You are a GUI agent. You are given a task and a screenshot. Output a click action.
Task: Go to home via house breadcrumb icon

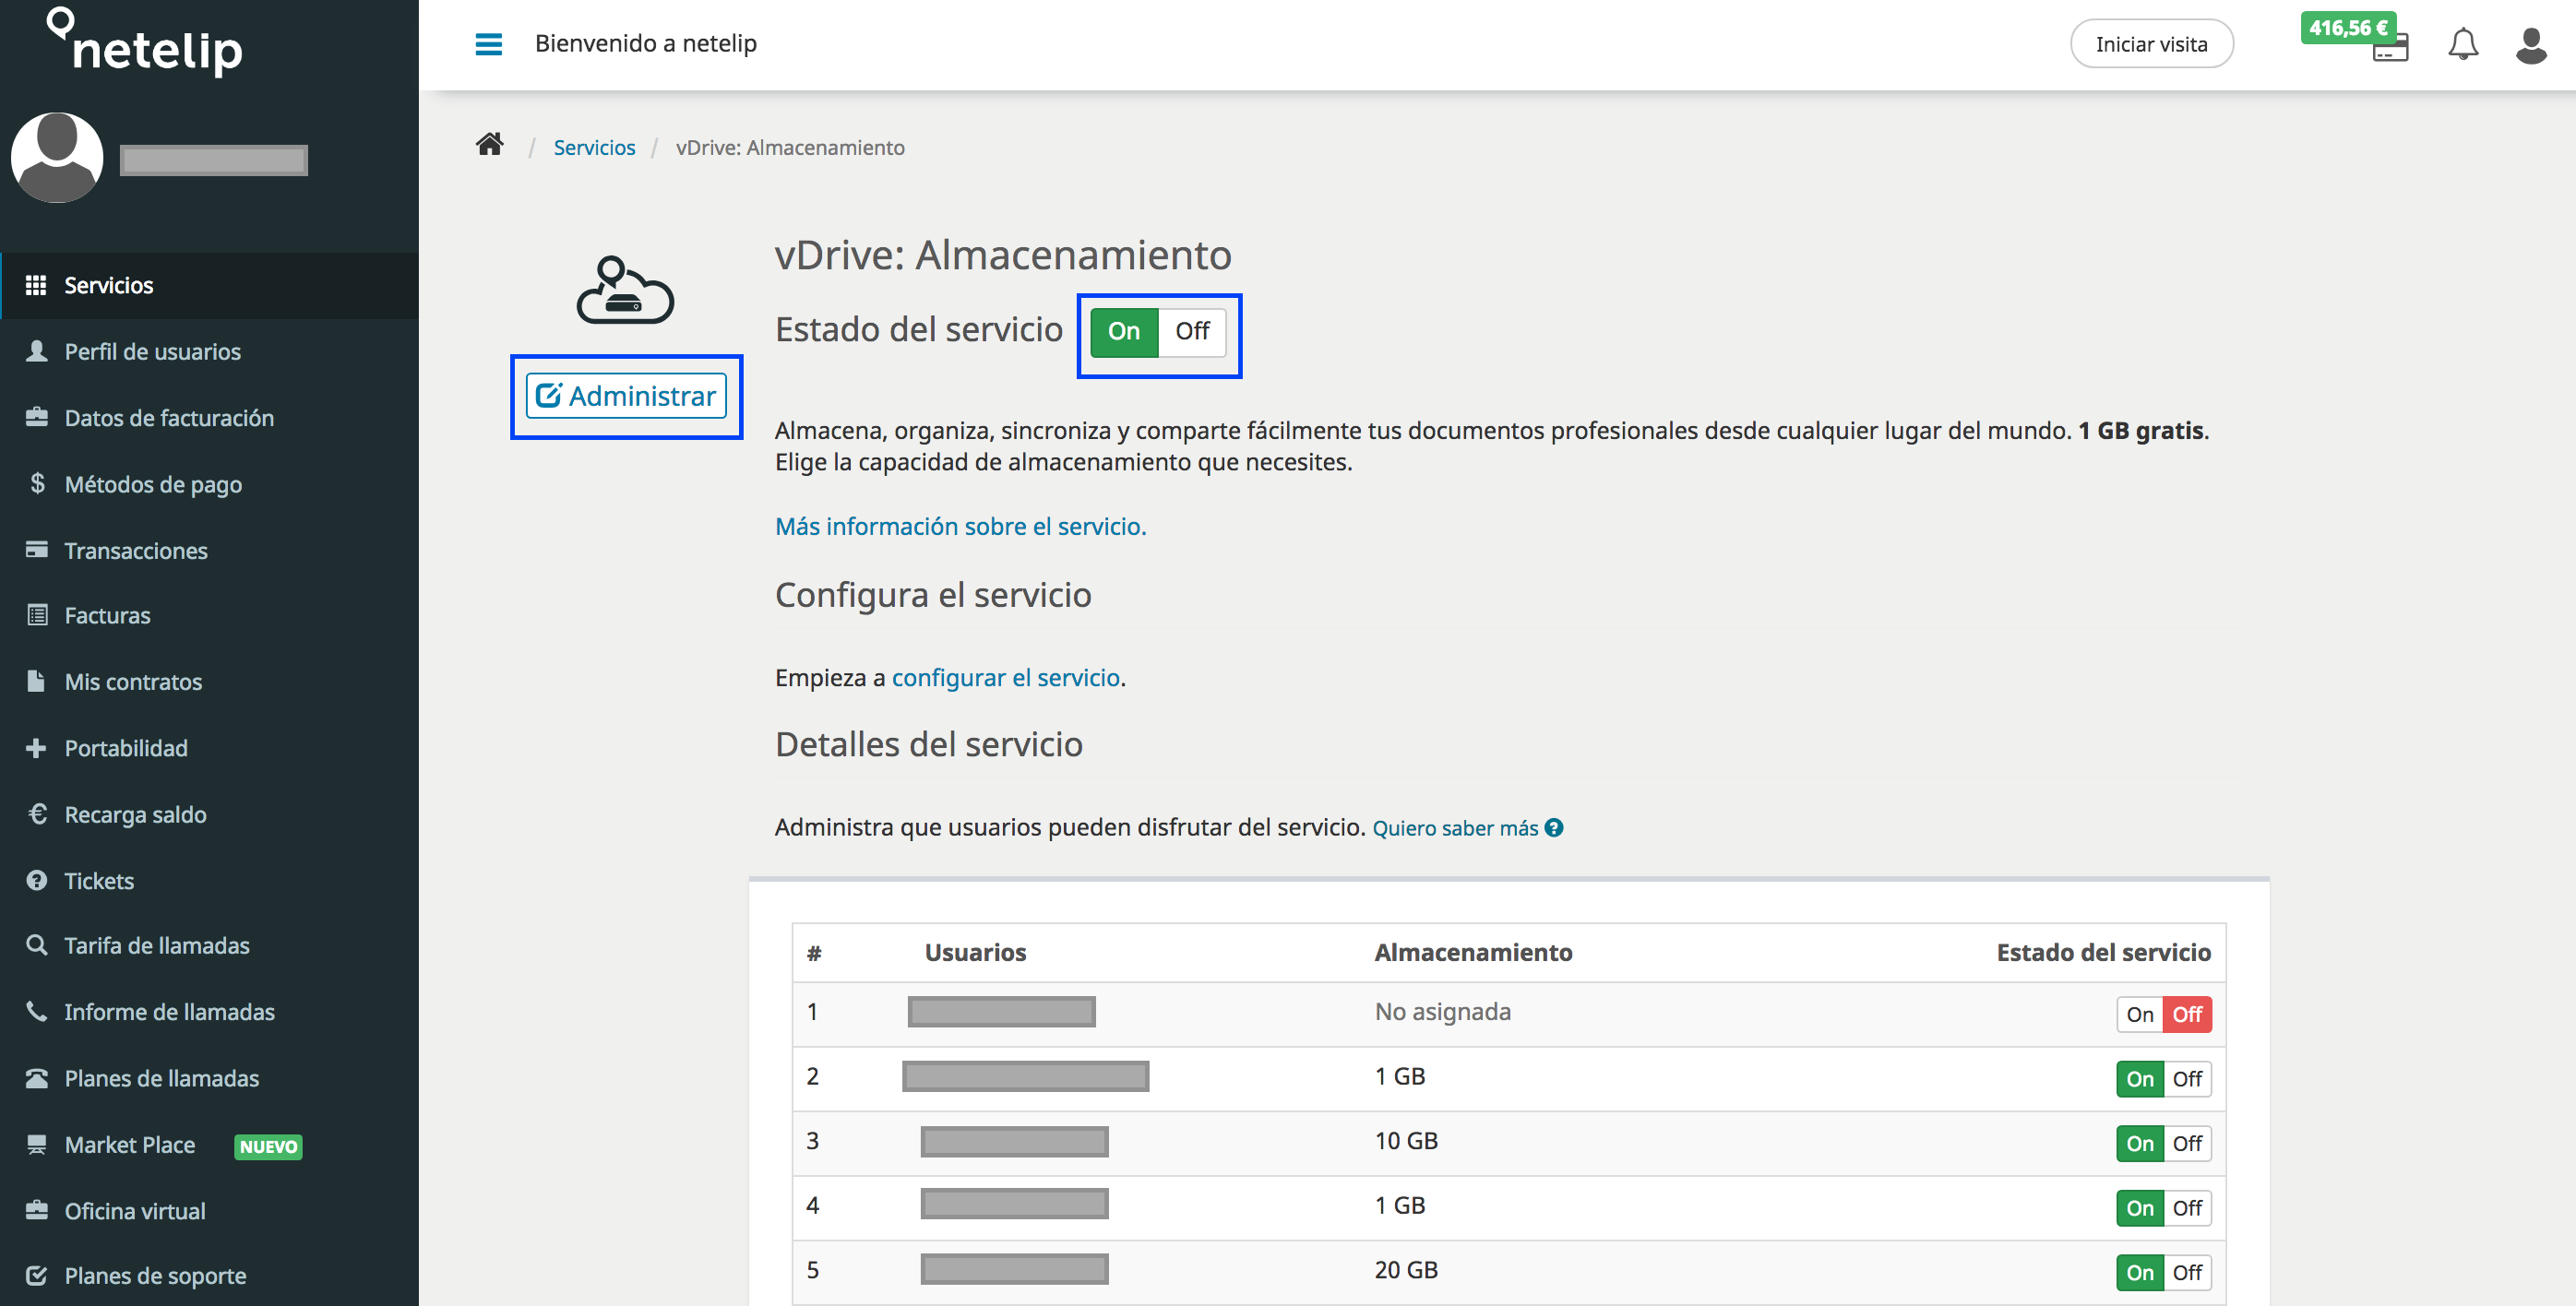pyautogui.click(x=489, y=145)
